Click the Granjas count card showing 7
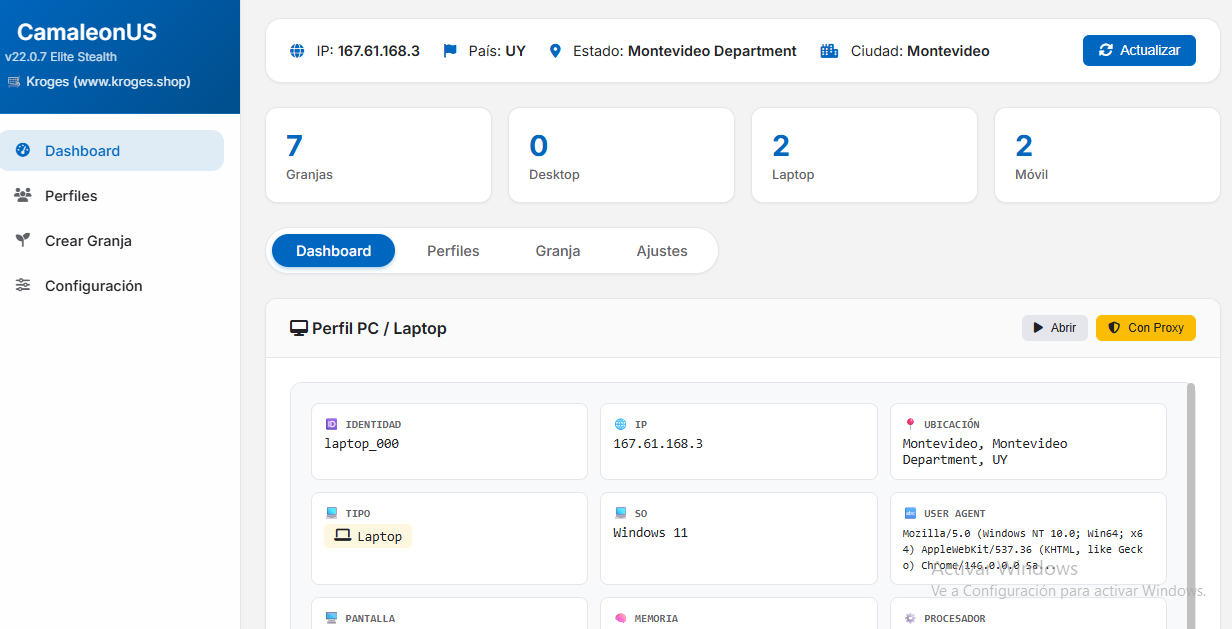Viewport: 1232px width, 629px height. point(378,155)
